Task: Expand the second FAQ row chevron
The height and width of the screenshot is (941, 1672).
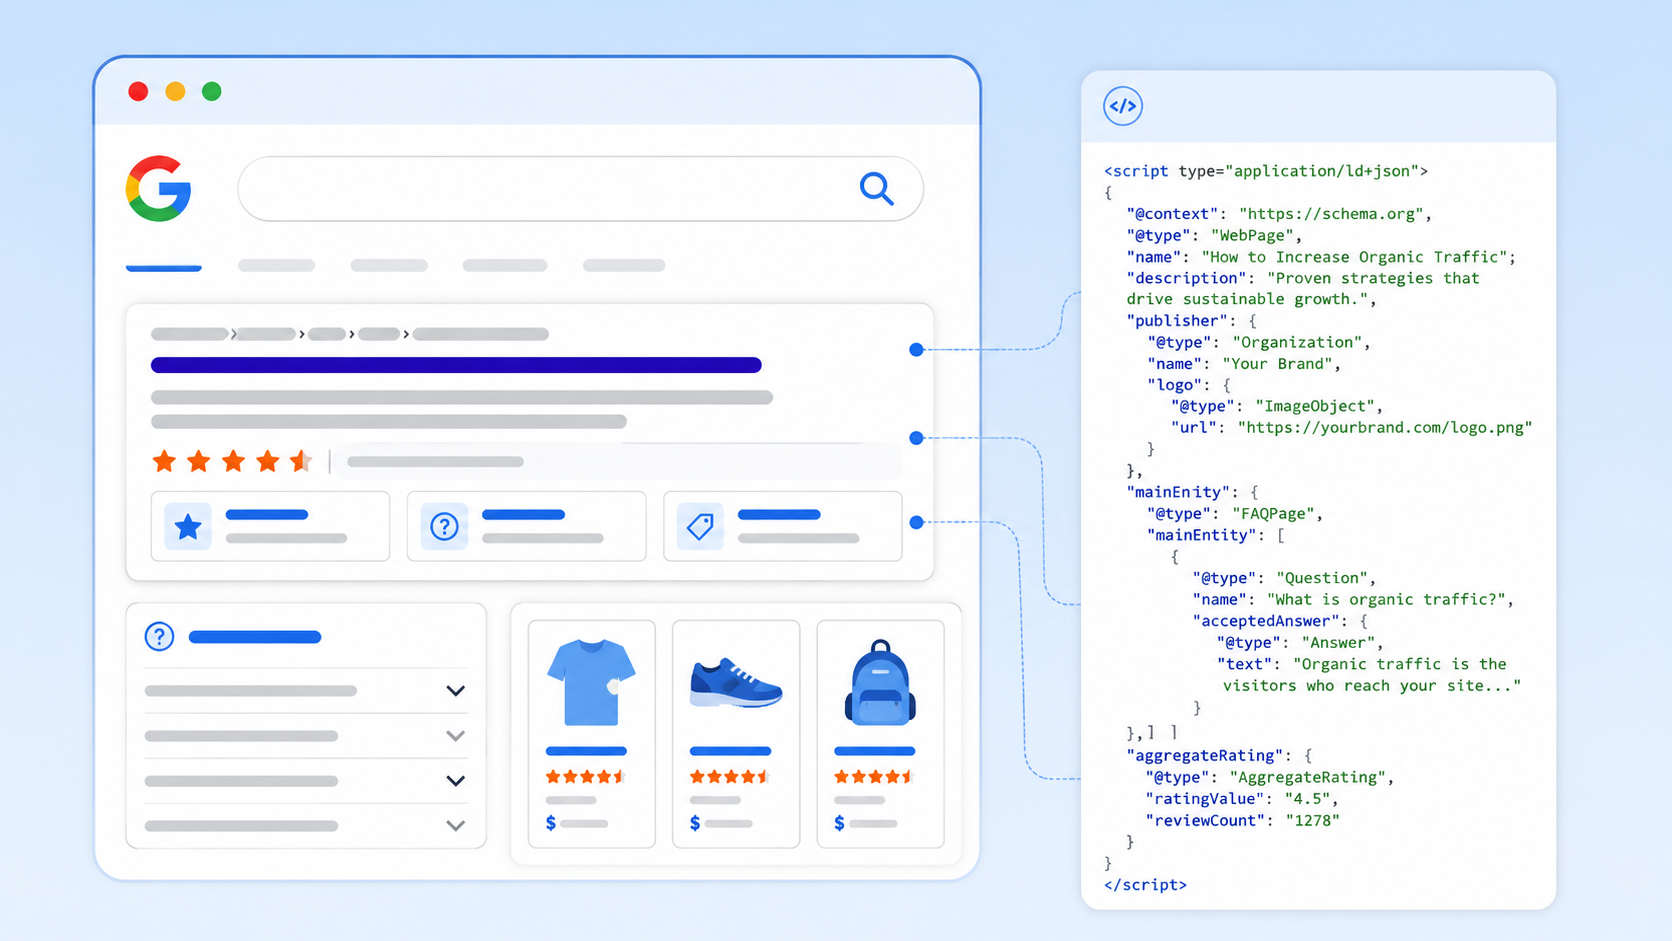Action: tap(455, 736)
